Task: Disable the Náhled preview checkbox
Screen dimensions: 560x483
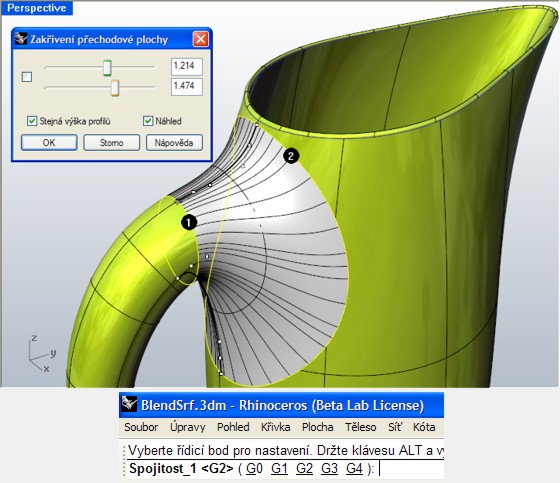Action: (148, 121)
